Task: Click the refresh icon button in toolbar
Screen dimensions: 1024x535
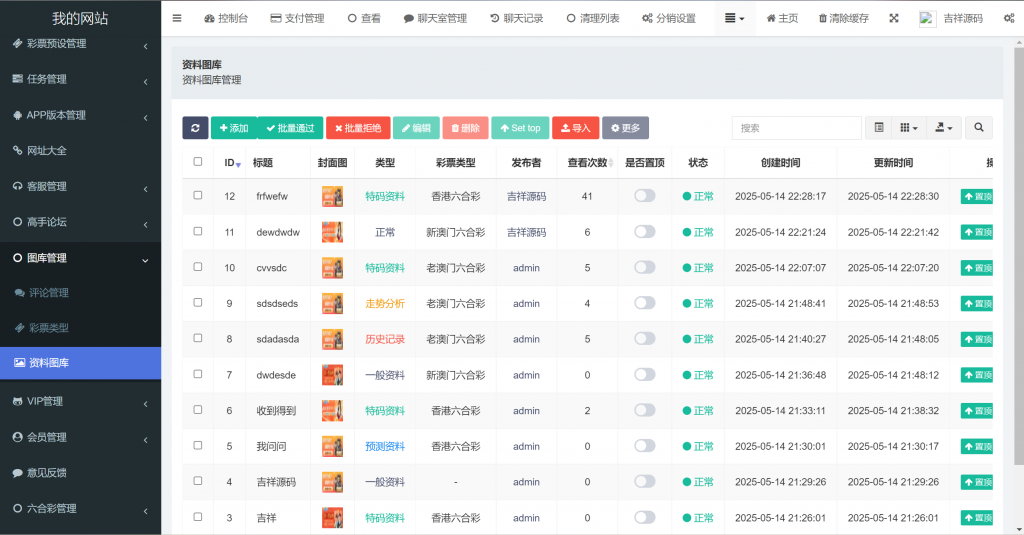Action: click(x=195, y=128)
